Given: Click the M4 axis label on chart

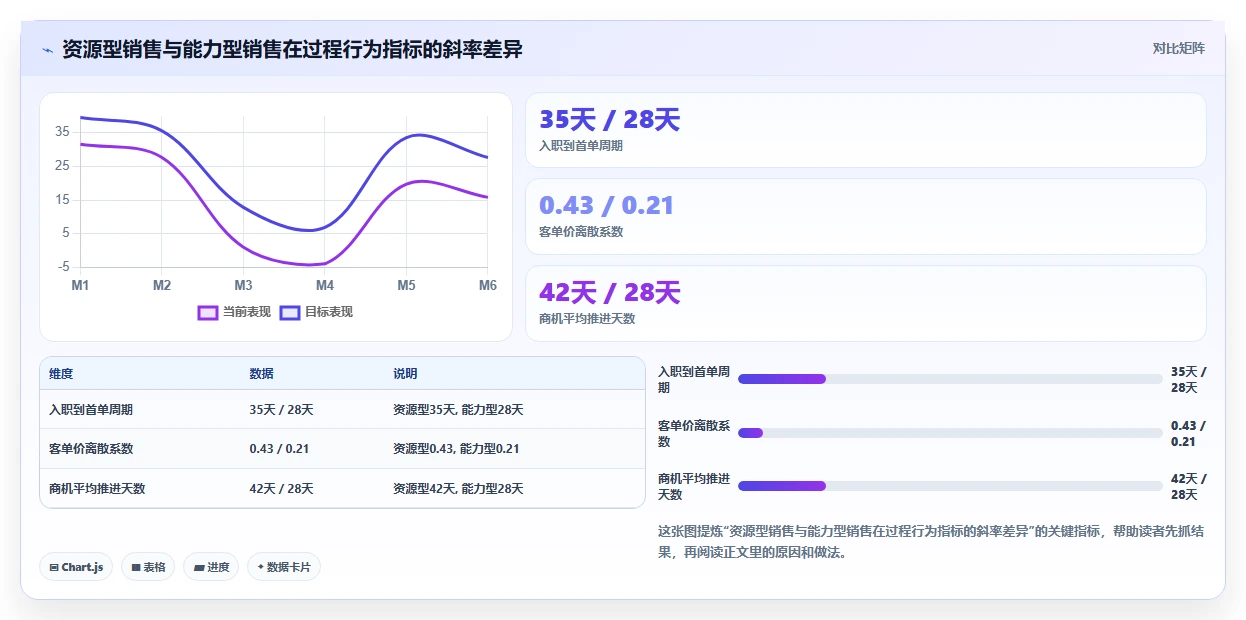Looking at the screenshot, I should coord(325,286).
